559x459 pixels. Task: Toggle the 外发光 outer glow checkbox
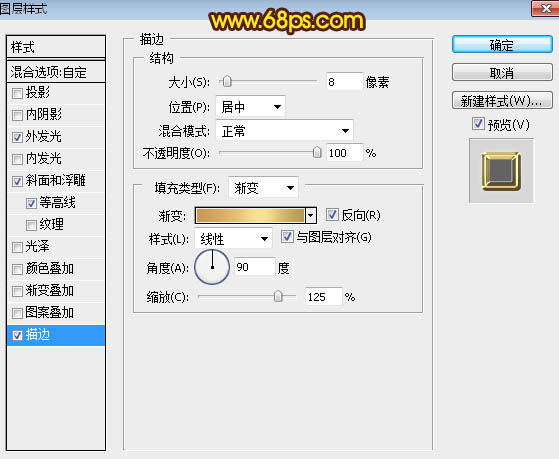point(17,137)
